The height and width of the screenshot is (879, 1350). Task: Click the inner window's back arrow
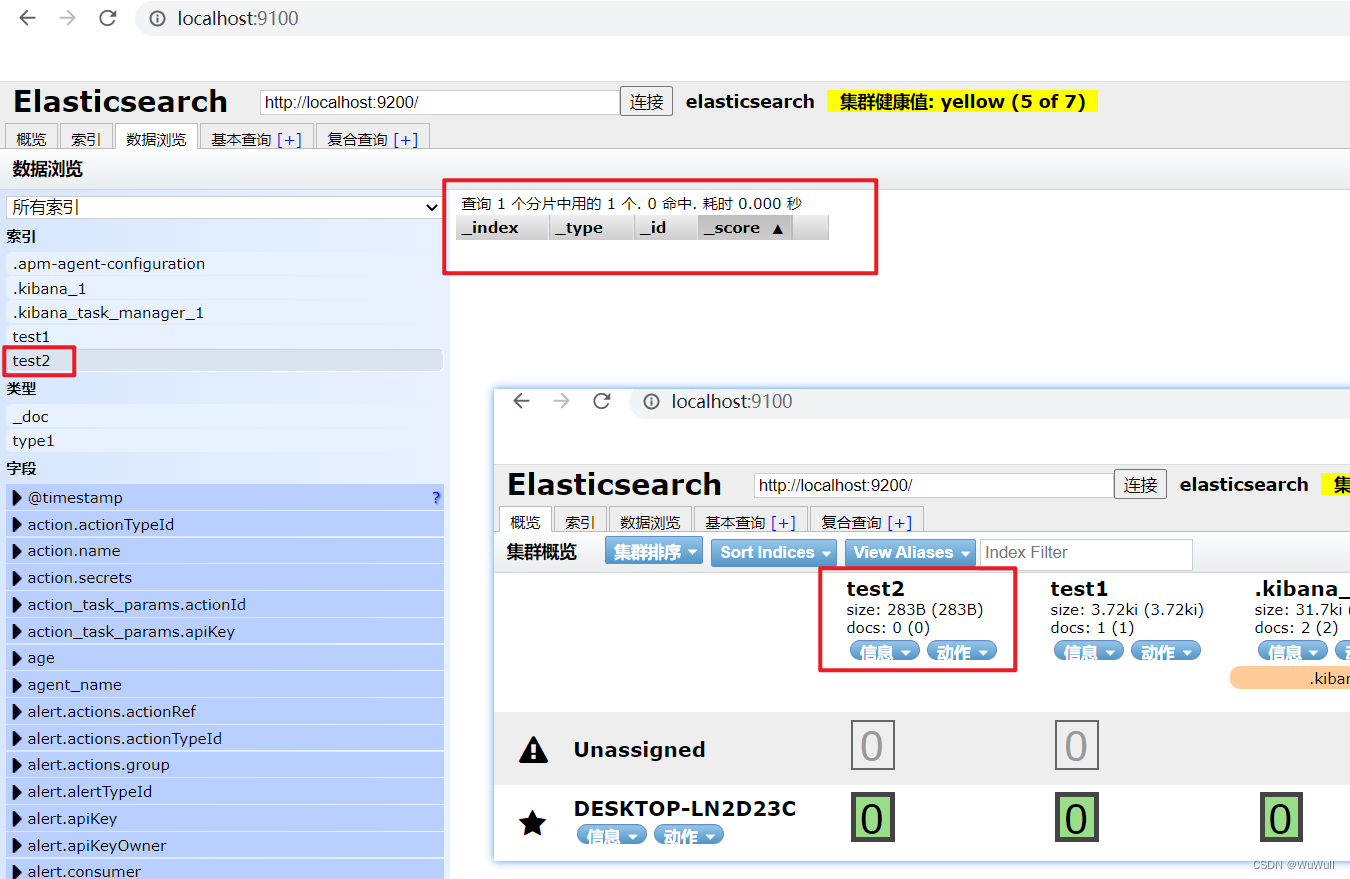click(x=521, y=401)
